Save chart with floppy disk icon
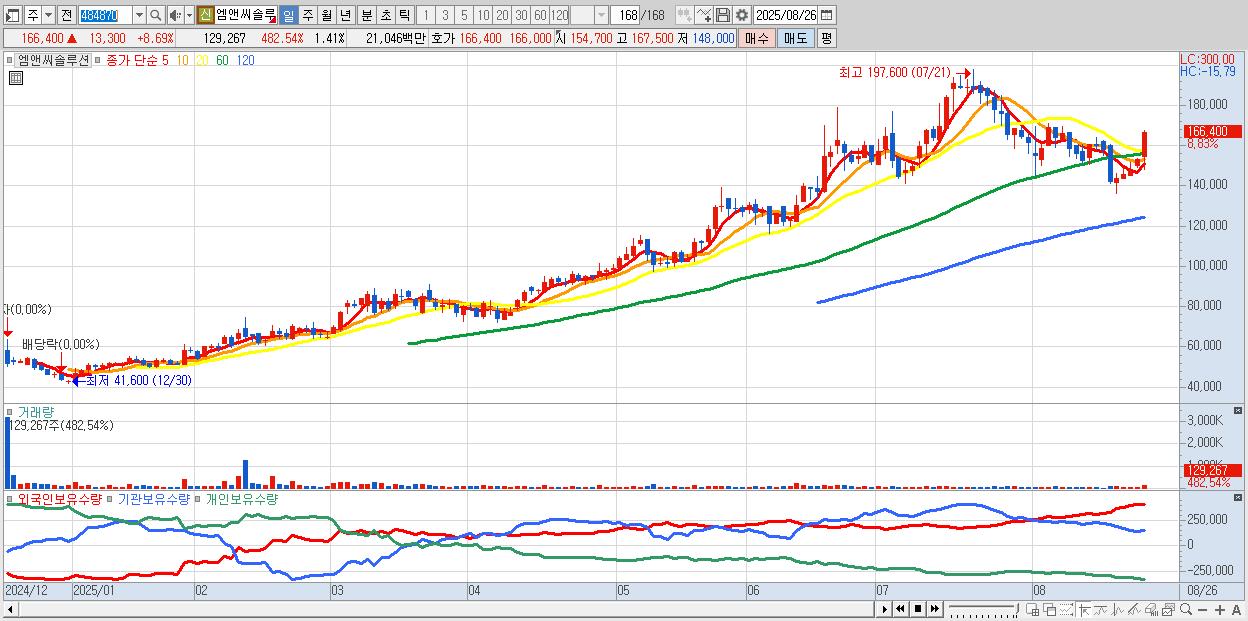The width and height of the screenshot is (1248, 621). 723,15
